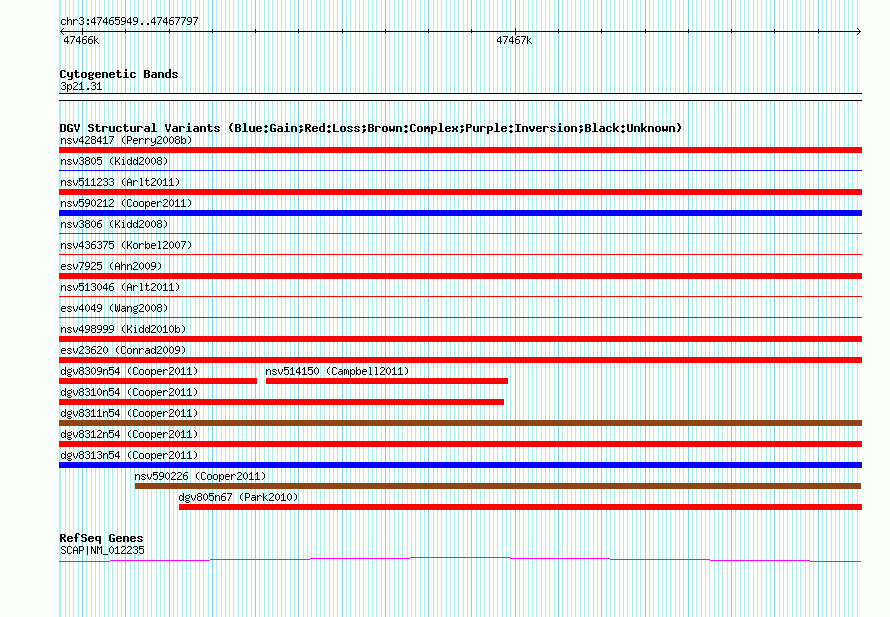This screenshot has width=890, height=617.
Task: Click the nsv428417 (Perry2008b) variant label
Action: pos(126,140)
